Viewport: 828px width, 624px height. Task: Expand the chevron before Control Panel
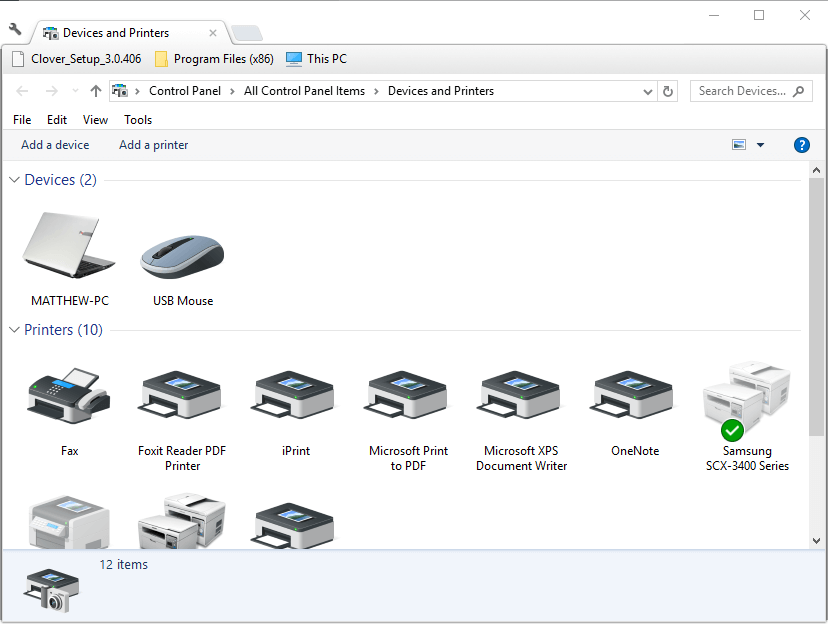pyautogui.click(x=137, y=91)
